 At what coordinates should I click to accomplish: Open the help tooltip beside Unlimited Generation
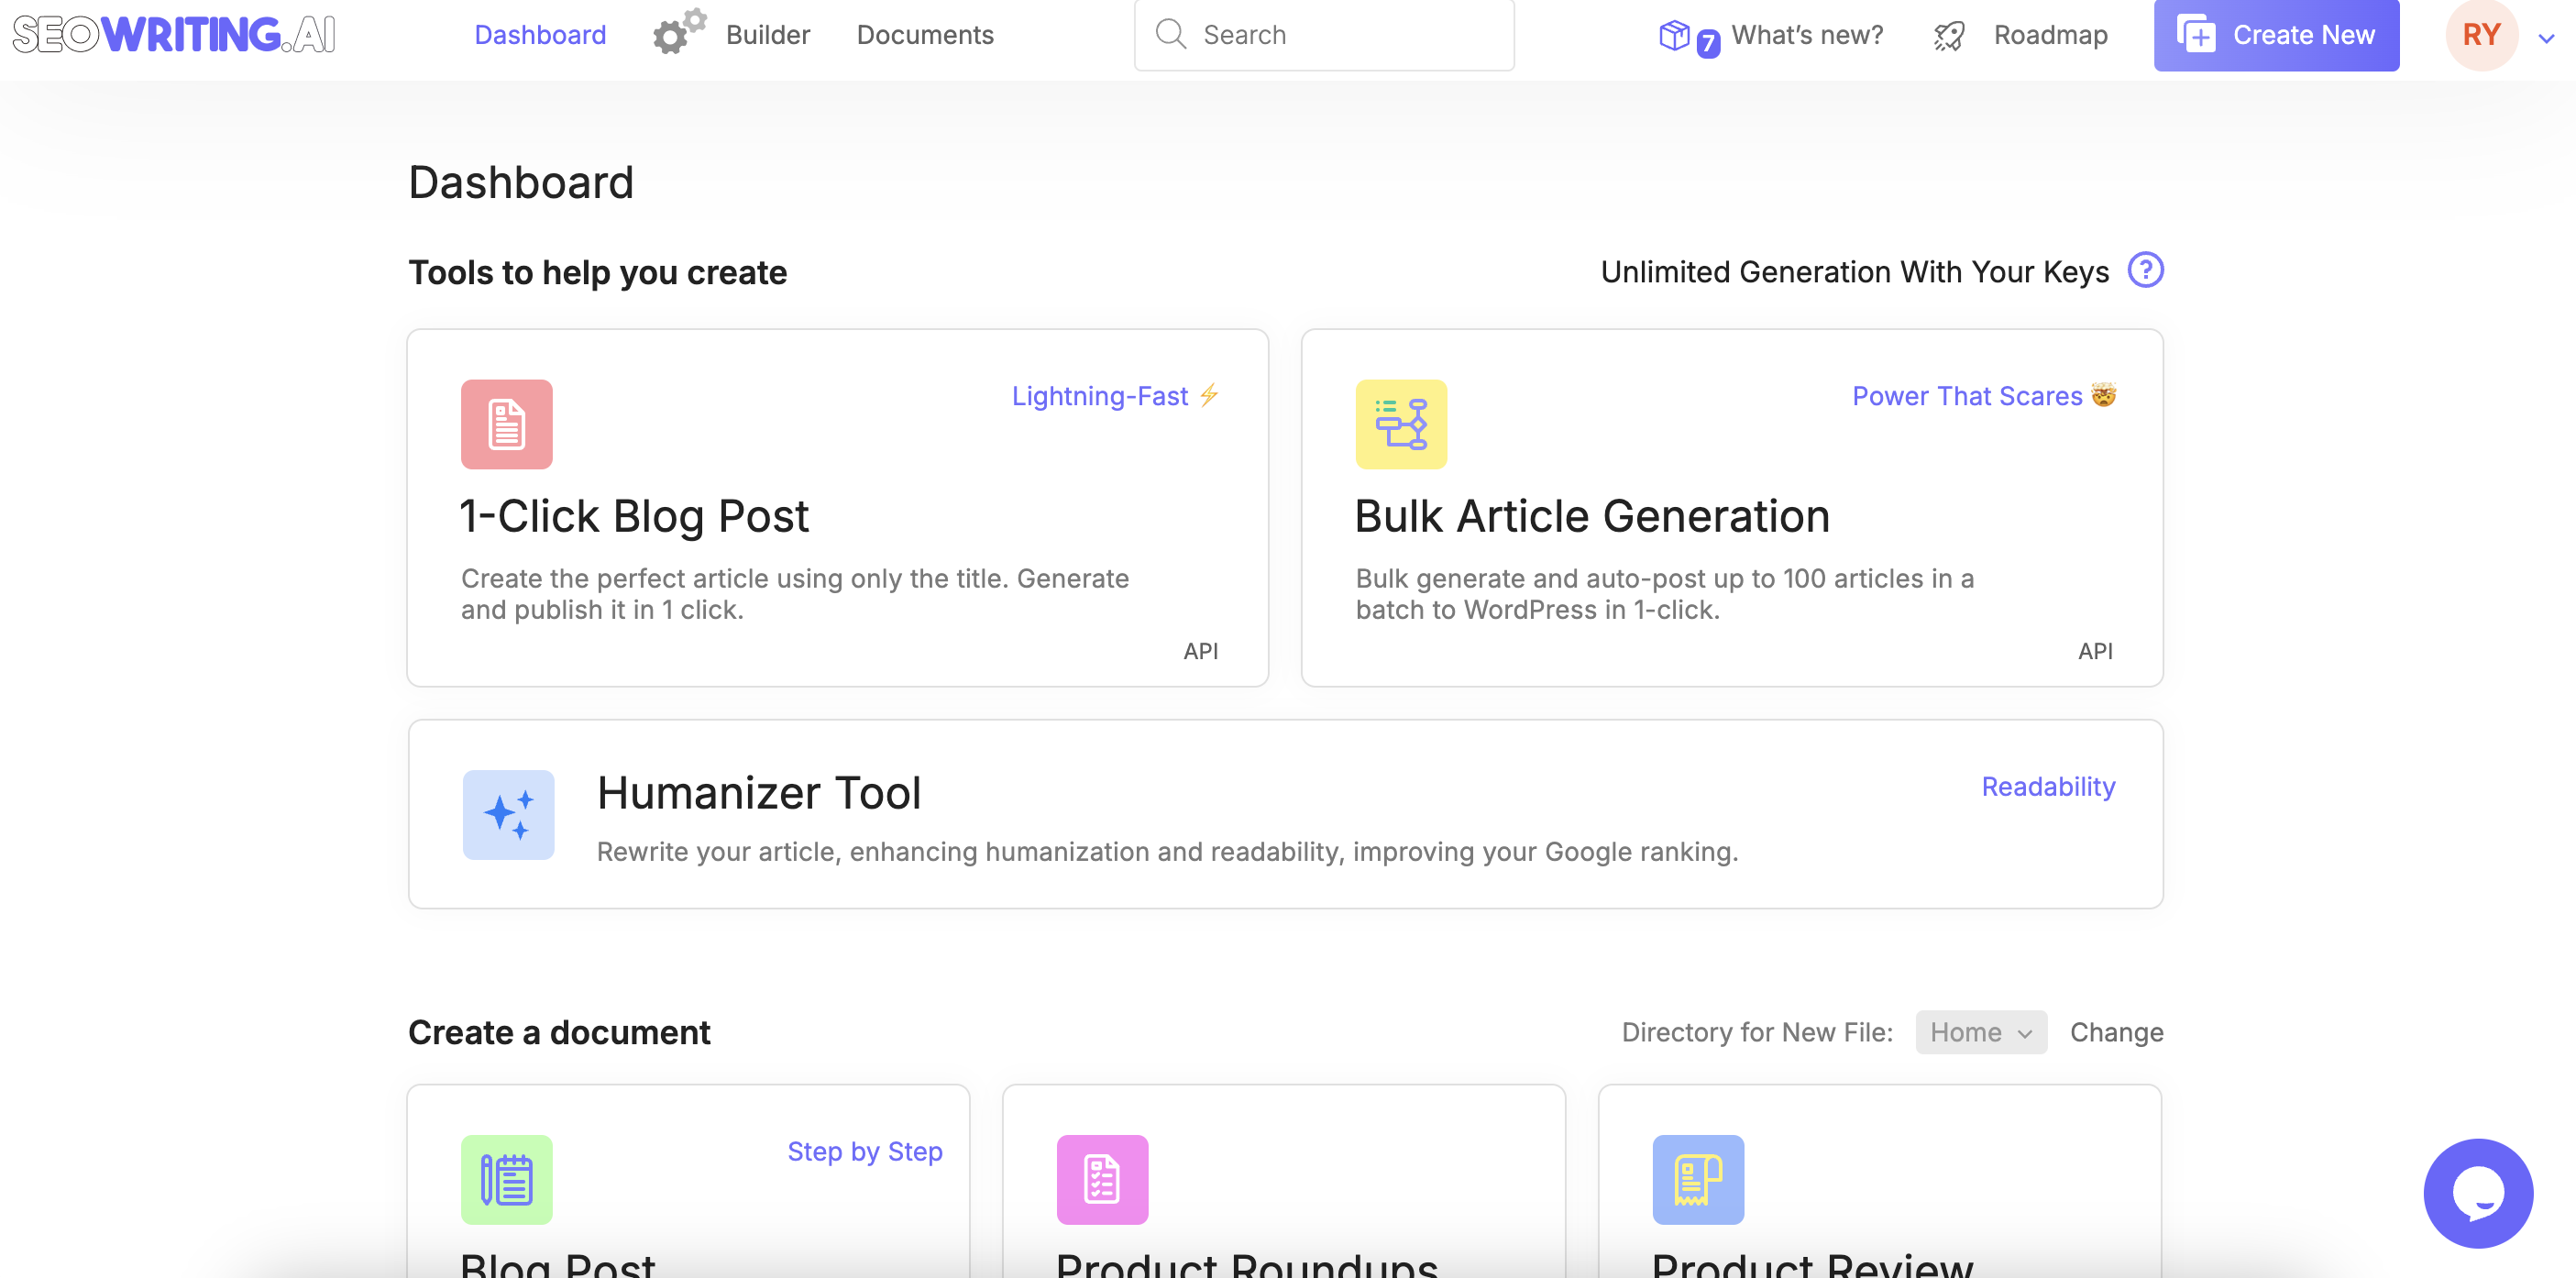pyautogui.click(x=2146, y=270)
